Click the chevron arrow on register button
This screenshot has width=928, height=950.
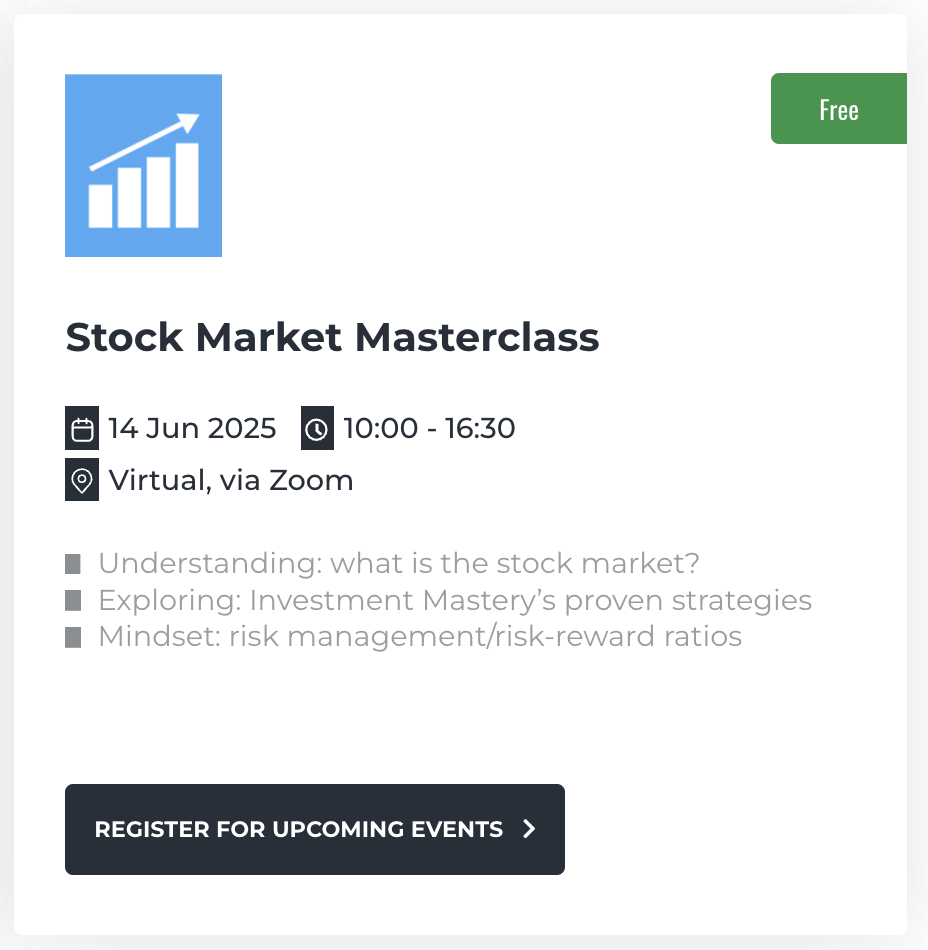(529, 829)
